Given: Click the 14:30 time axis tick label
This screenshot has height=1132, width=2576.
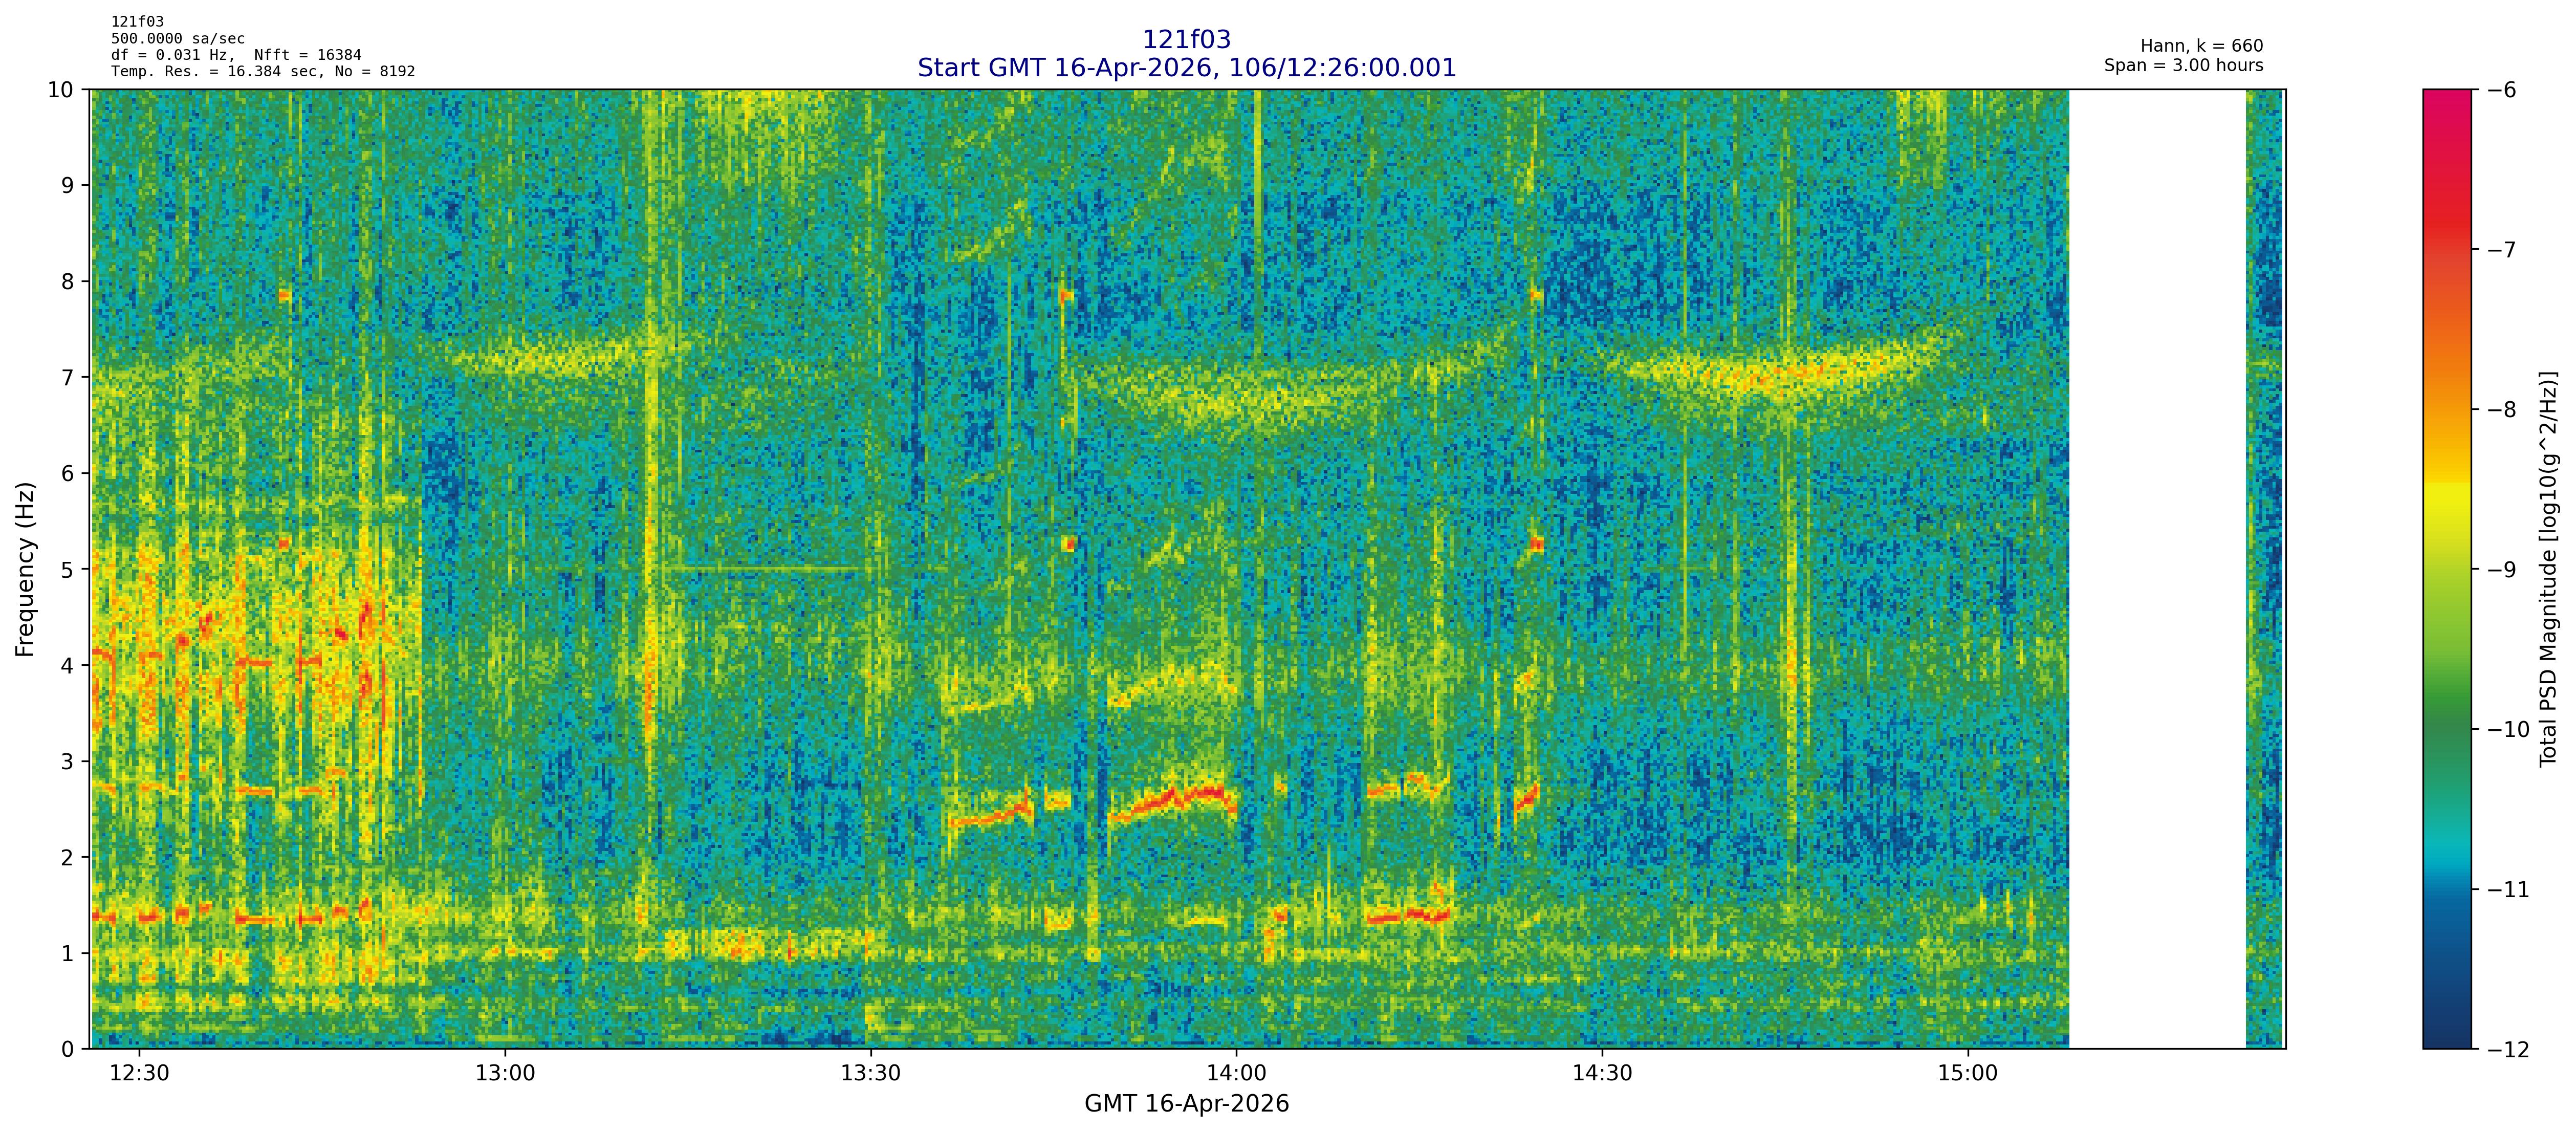Looking at the screenshot, I should click(1602, 1074).
